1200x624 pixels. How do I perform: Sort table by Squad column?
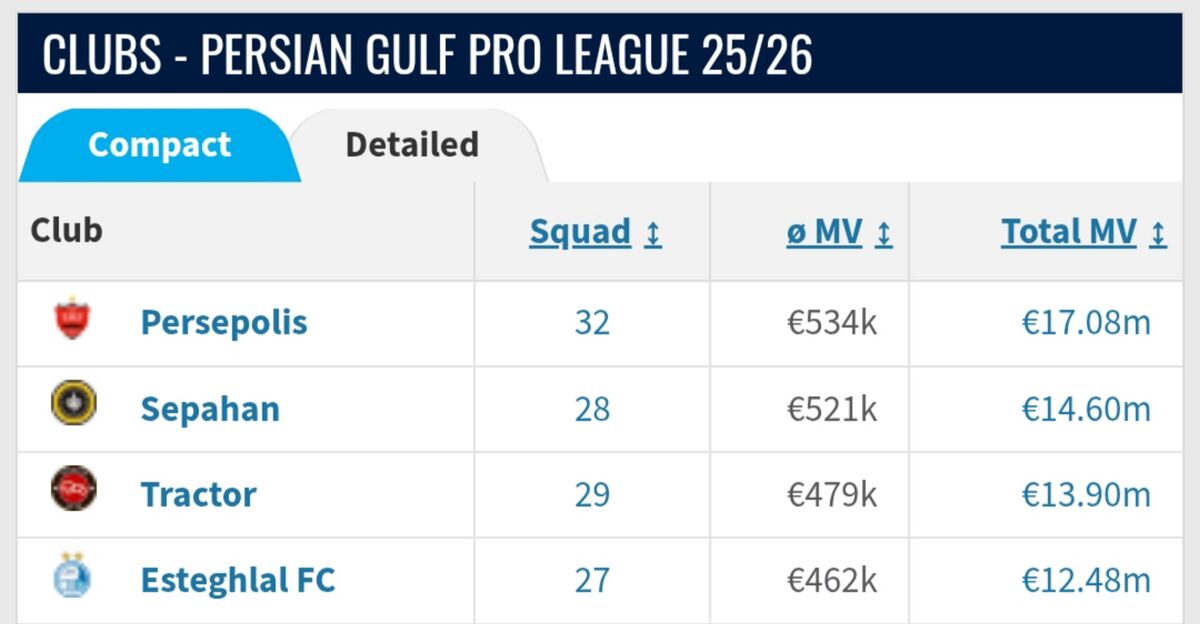coord(580,232)
